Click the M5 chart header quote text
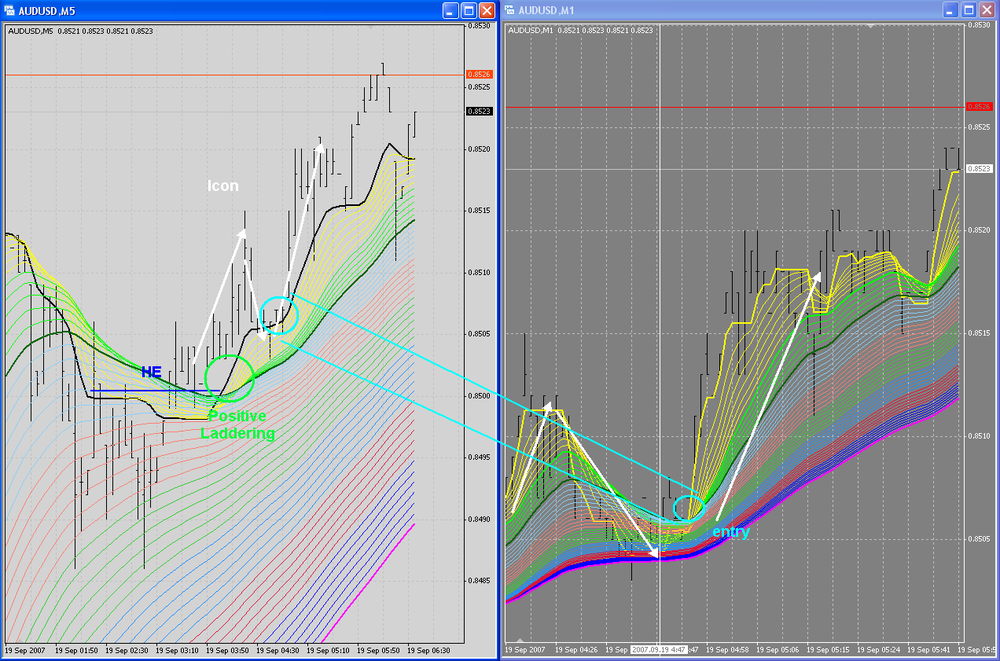 80,31
